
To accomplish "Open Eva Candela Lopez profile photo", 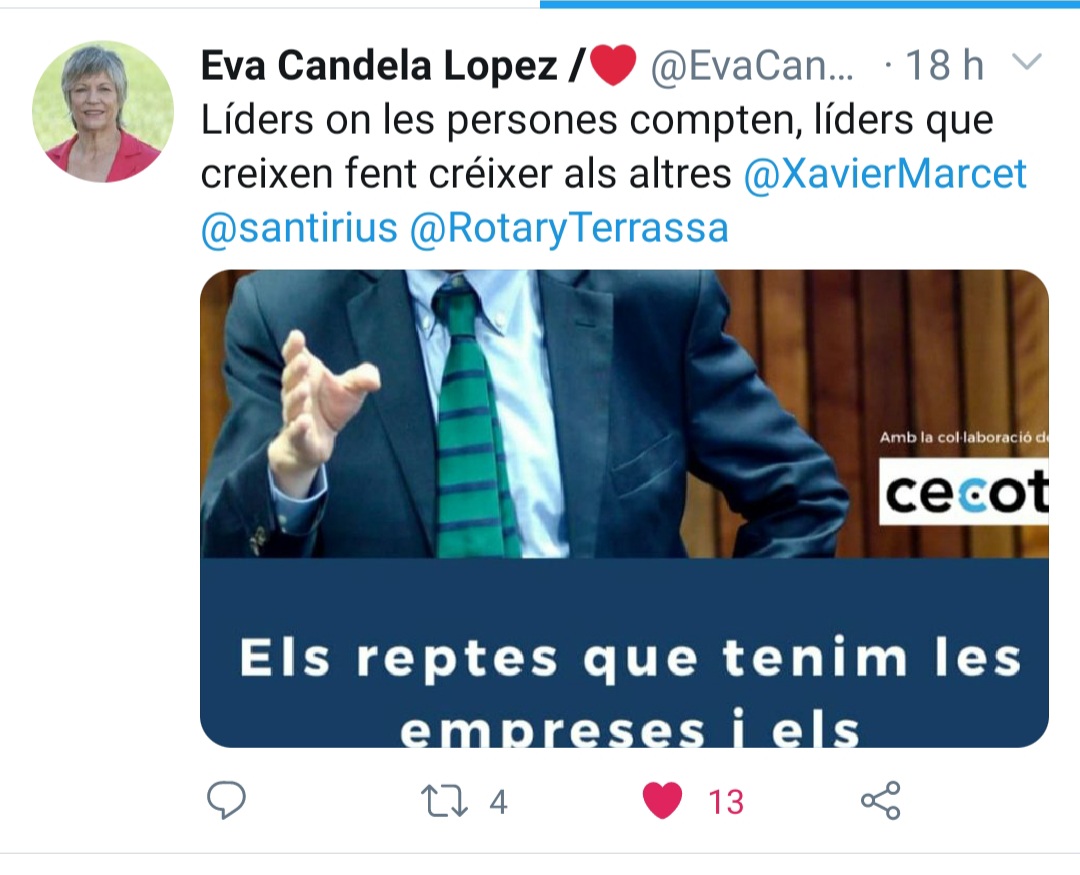I will [x=103, y=112].
